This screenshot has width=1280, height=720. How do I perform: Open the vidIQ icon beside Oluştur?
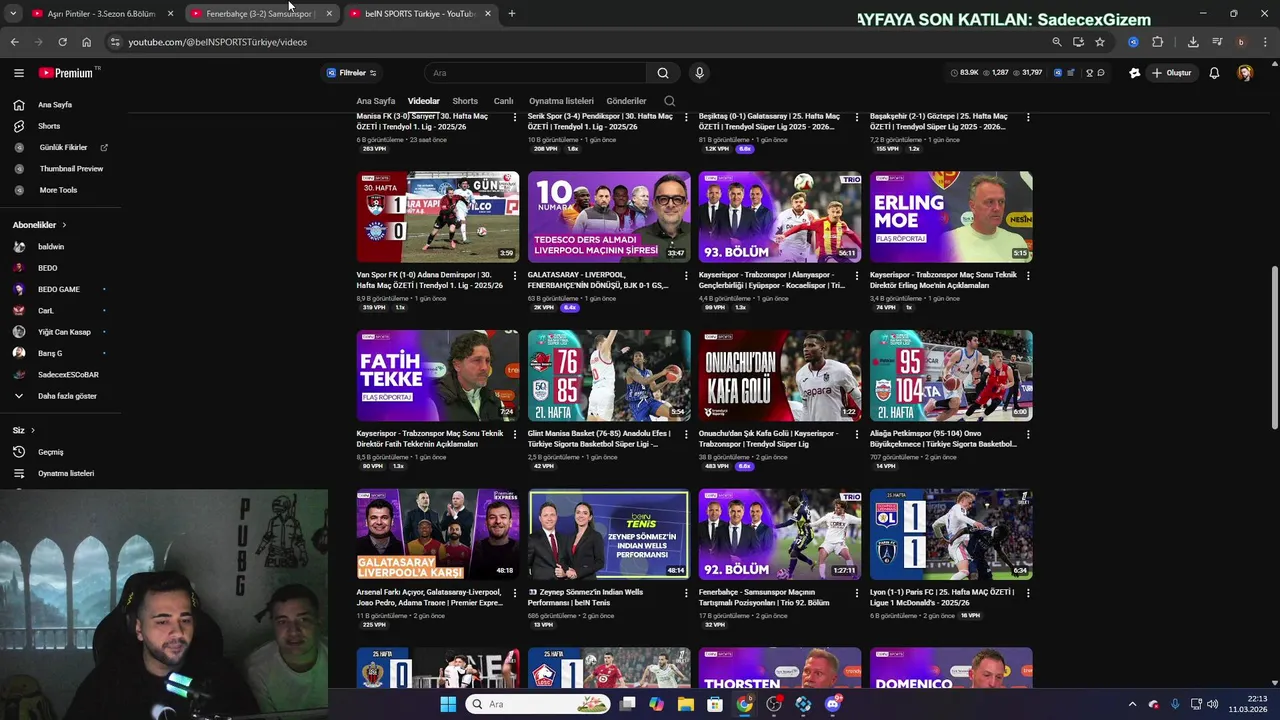coord(1134,73)
